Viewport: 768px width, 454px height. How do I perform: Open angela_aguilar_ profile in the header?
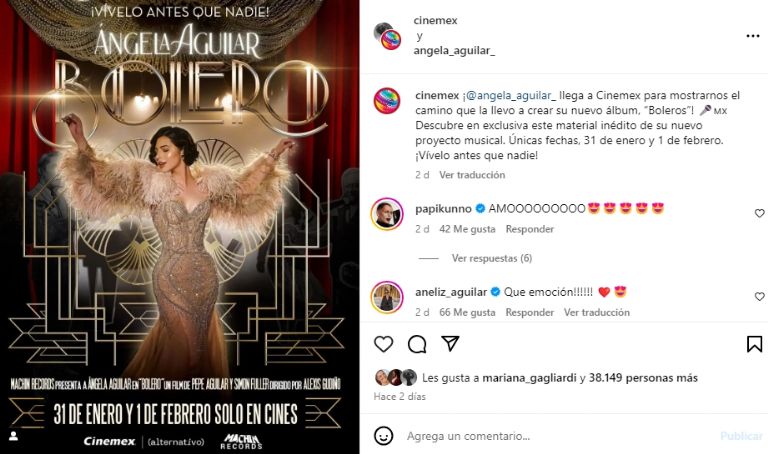[x=454, y=51]
